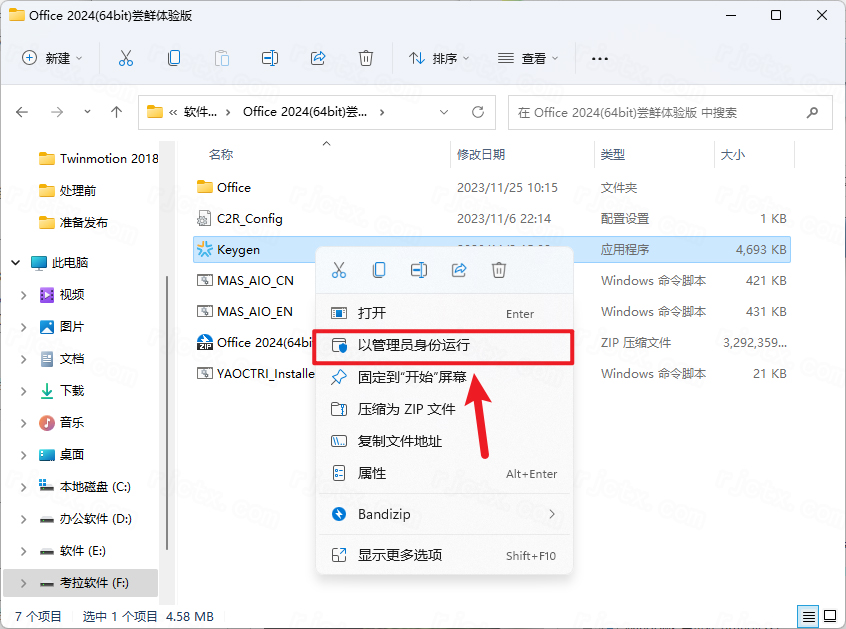Screen dimensions: 846x629
Task: Select the Cut icon in the toolbar
Action: [126, 58]
